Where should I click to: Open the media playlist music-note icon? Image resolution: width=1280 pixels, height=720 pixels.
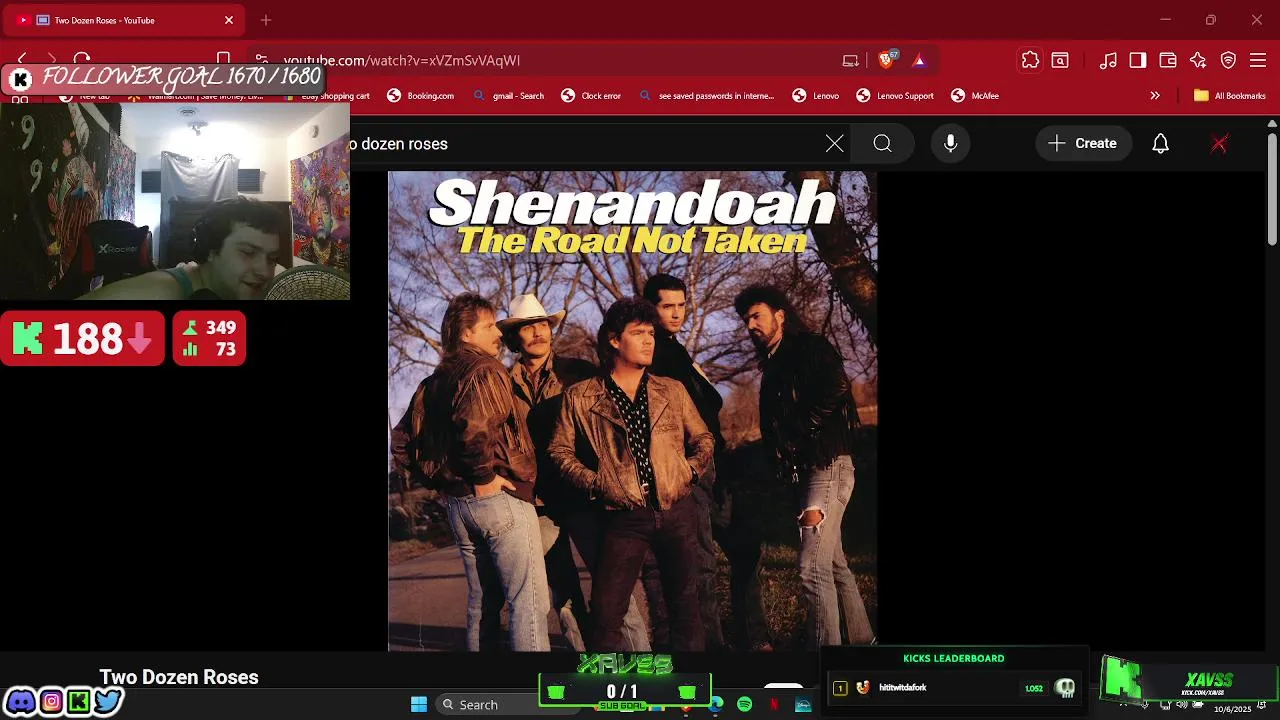pos(1108,60)
